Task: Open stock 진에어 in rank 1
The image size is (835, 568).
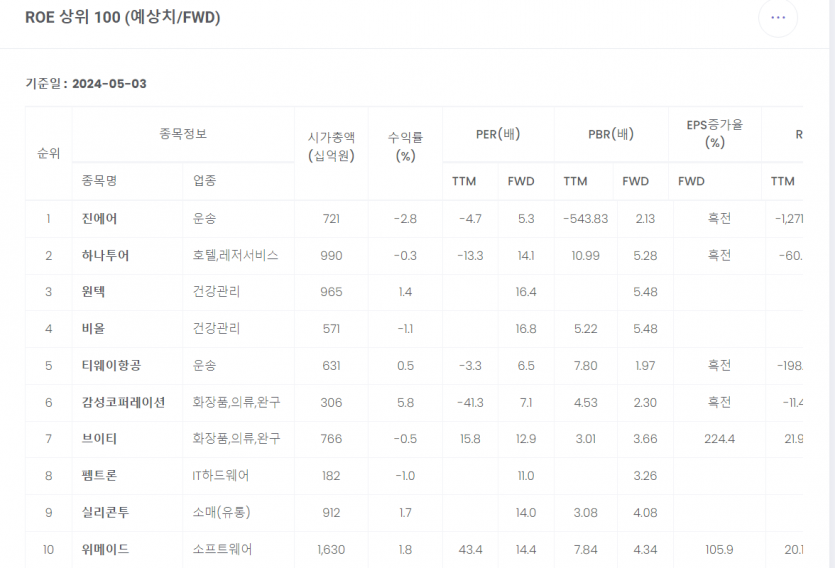Action: coord(100,219)
